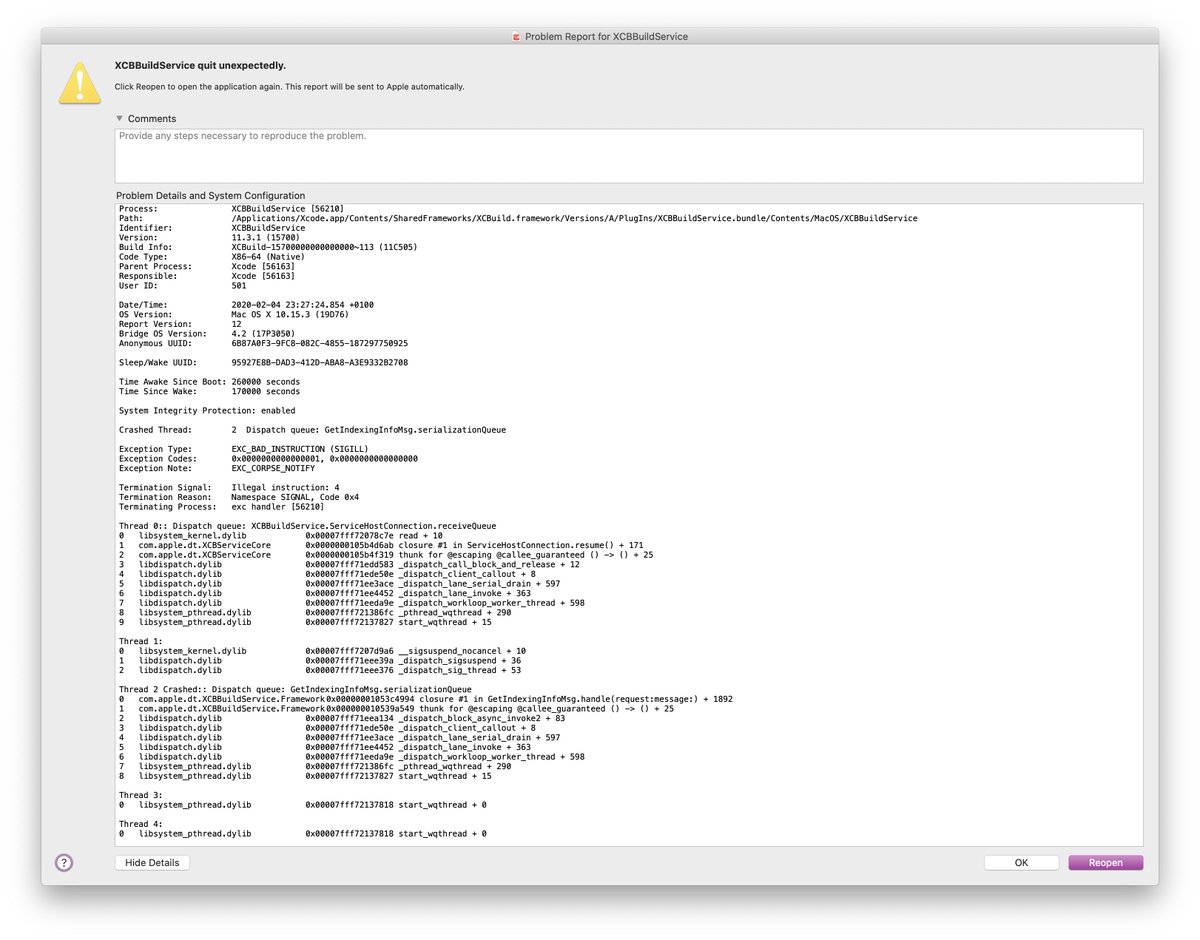The image size is (1200, 940).
Task: Select the 'Terminating Process: exc handler' line
Action: 221,506
